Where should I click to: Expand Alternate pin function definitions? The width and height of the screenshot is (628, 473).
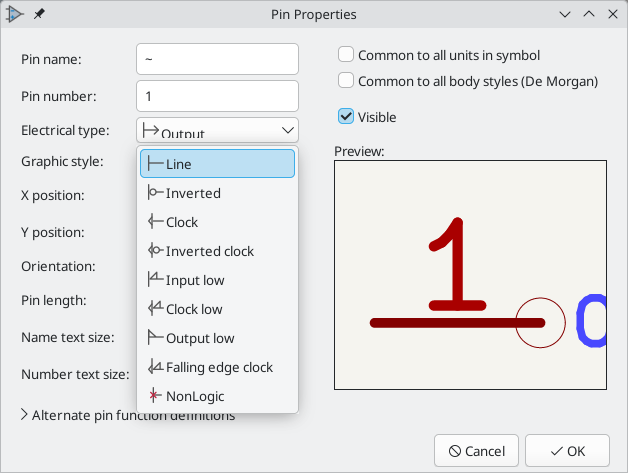tap(128, 415)
